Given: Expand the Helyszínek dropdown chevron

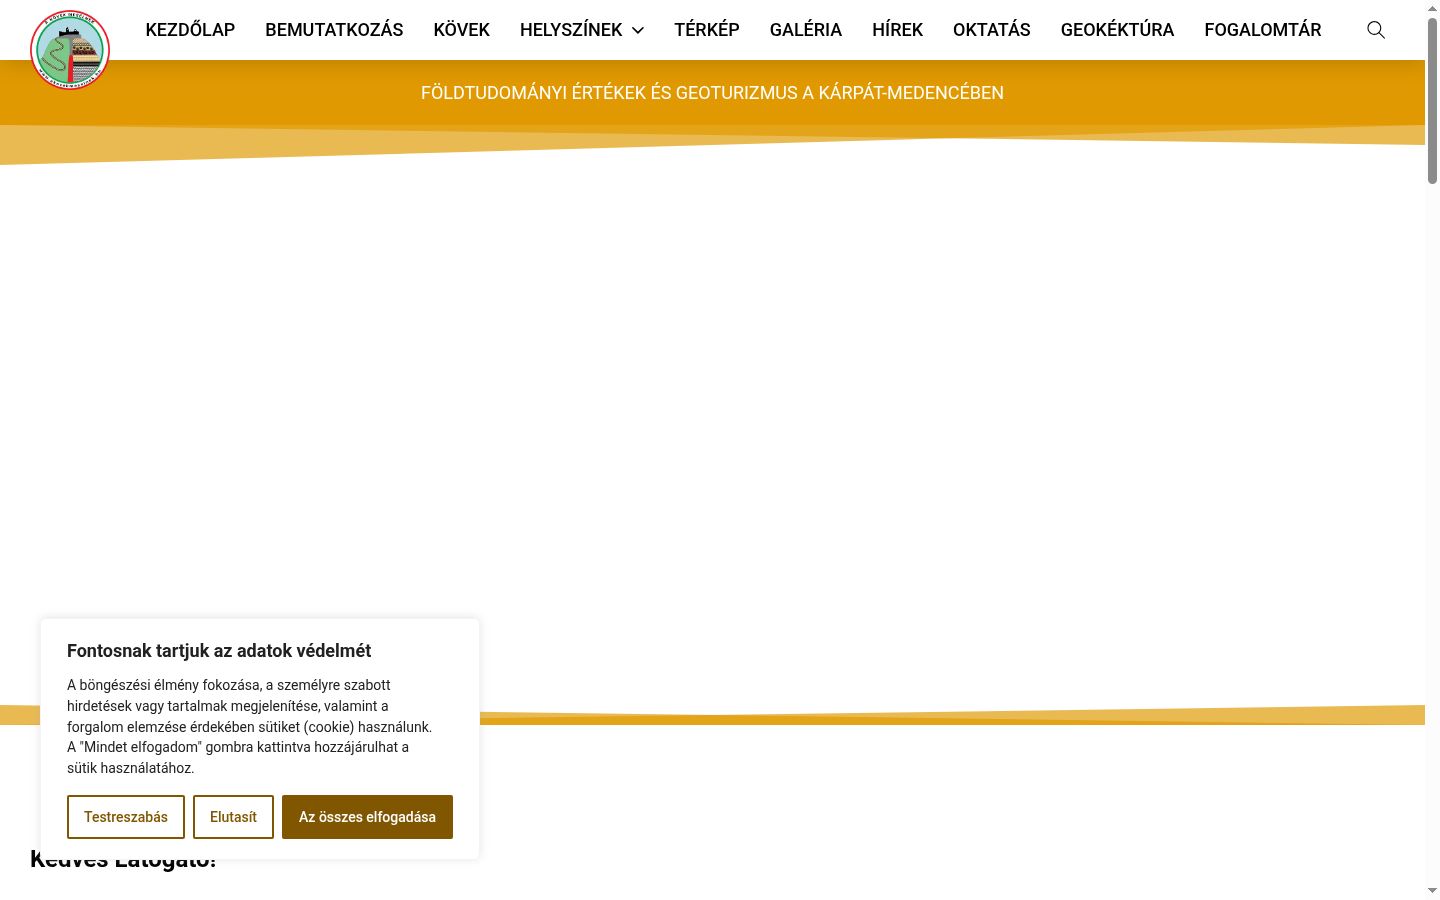Looking at the screenshot, I should pyautogui.click(x=638, y=30).
